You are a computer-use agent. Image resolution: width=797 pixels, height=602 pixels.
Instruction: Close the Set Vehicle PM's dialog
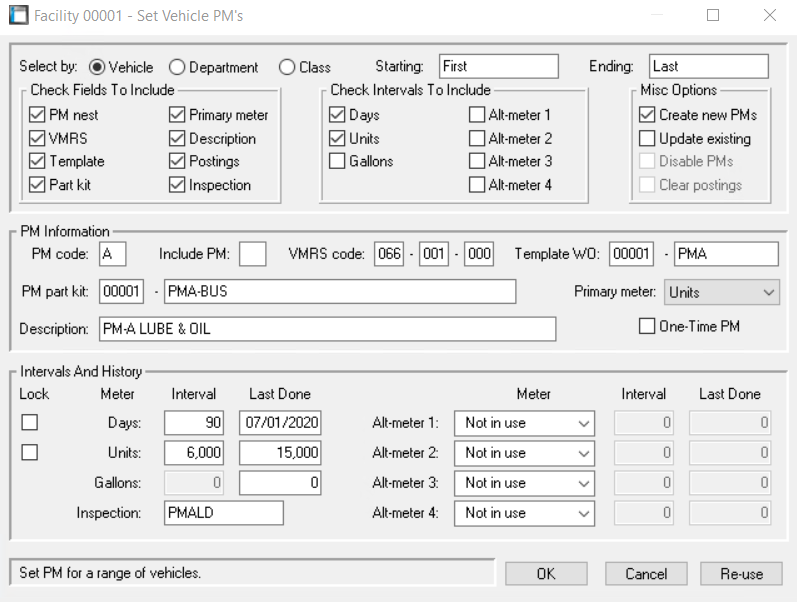click(x=769, y=16)
